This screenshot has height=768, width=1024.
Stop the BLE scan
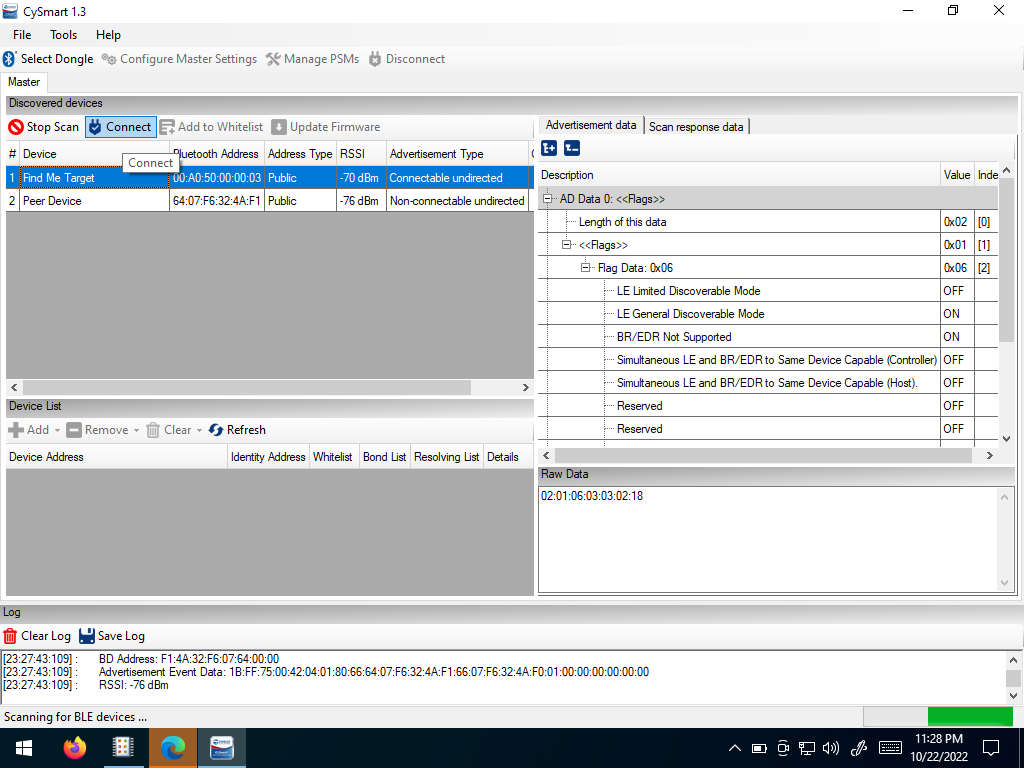[44, 127]
